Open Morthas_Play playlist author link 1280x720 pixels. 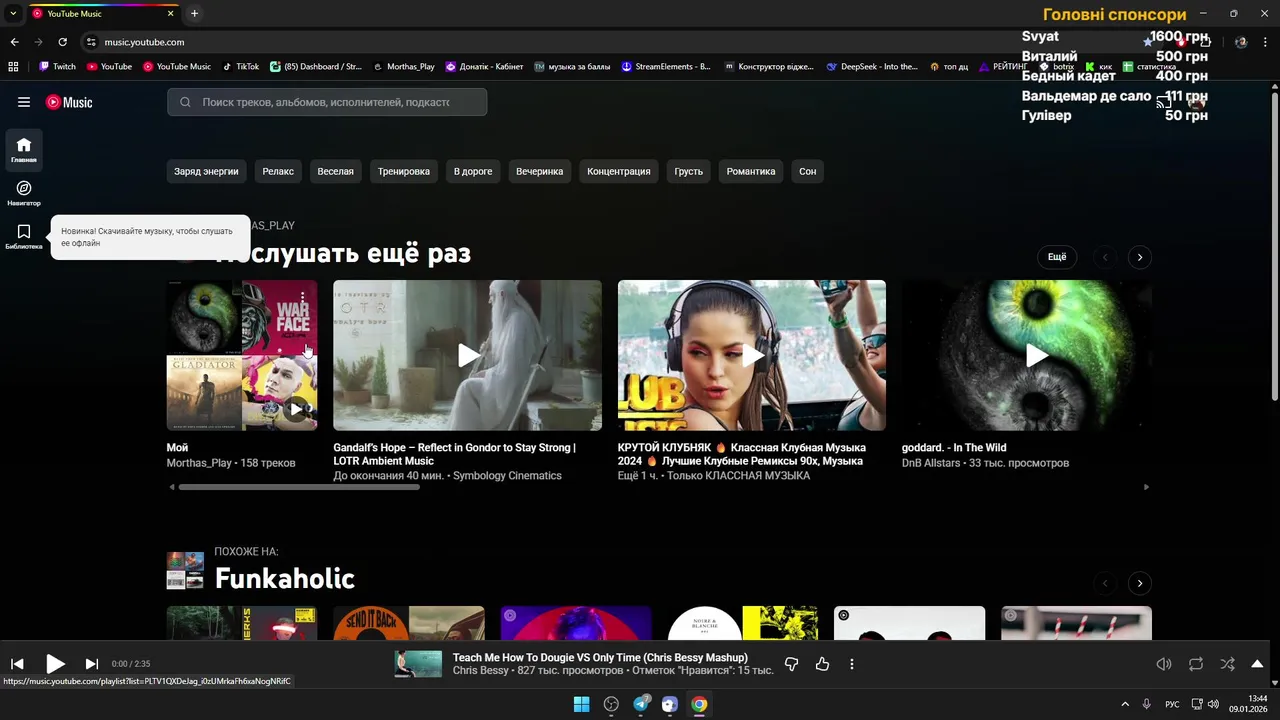pos(199,463)
